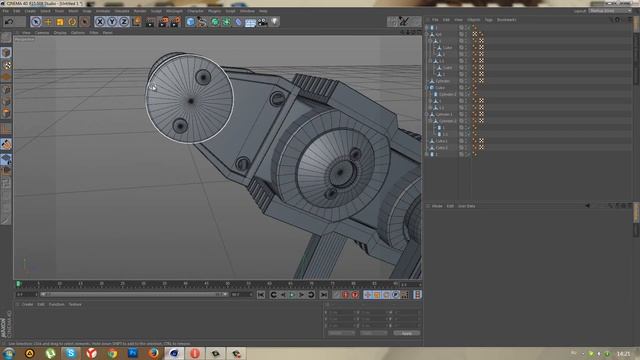Open the dropdown left of the Apply button
The height and width of the screenshot is (360, 640).
373,333
